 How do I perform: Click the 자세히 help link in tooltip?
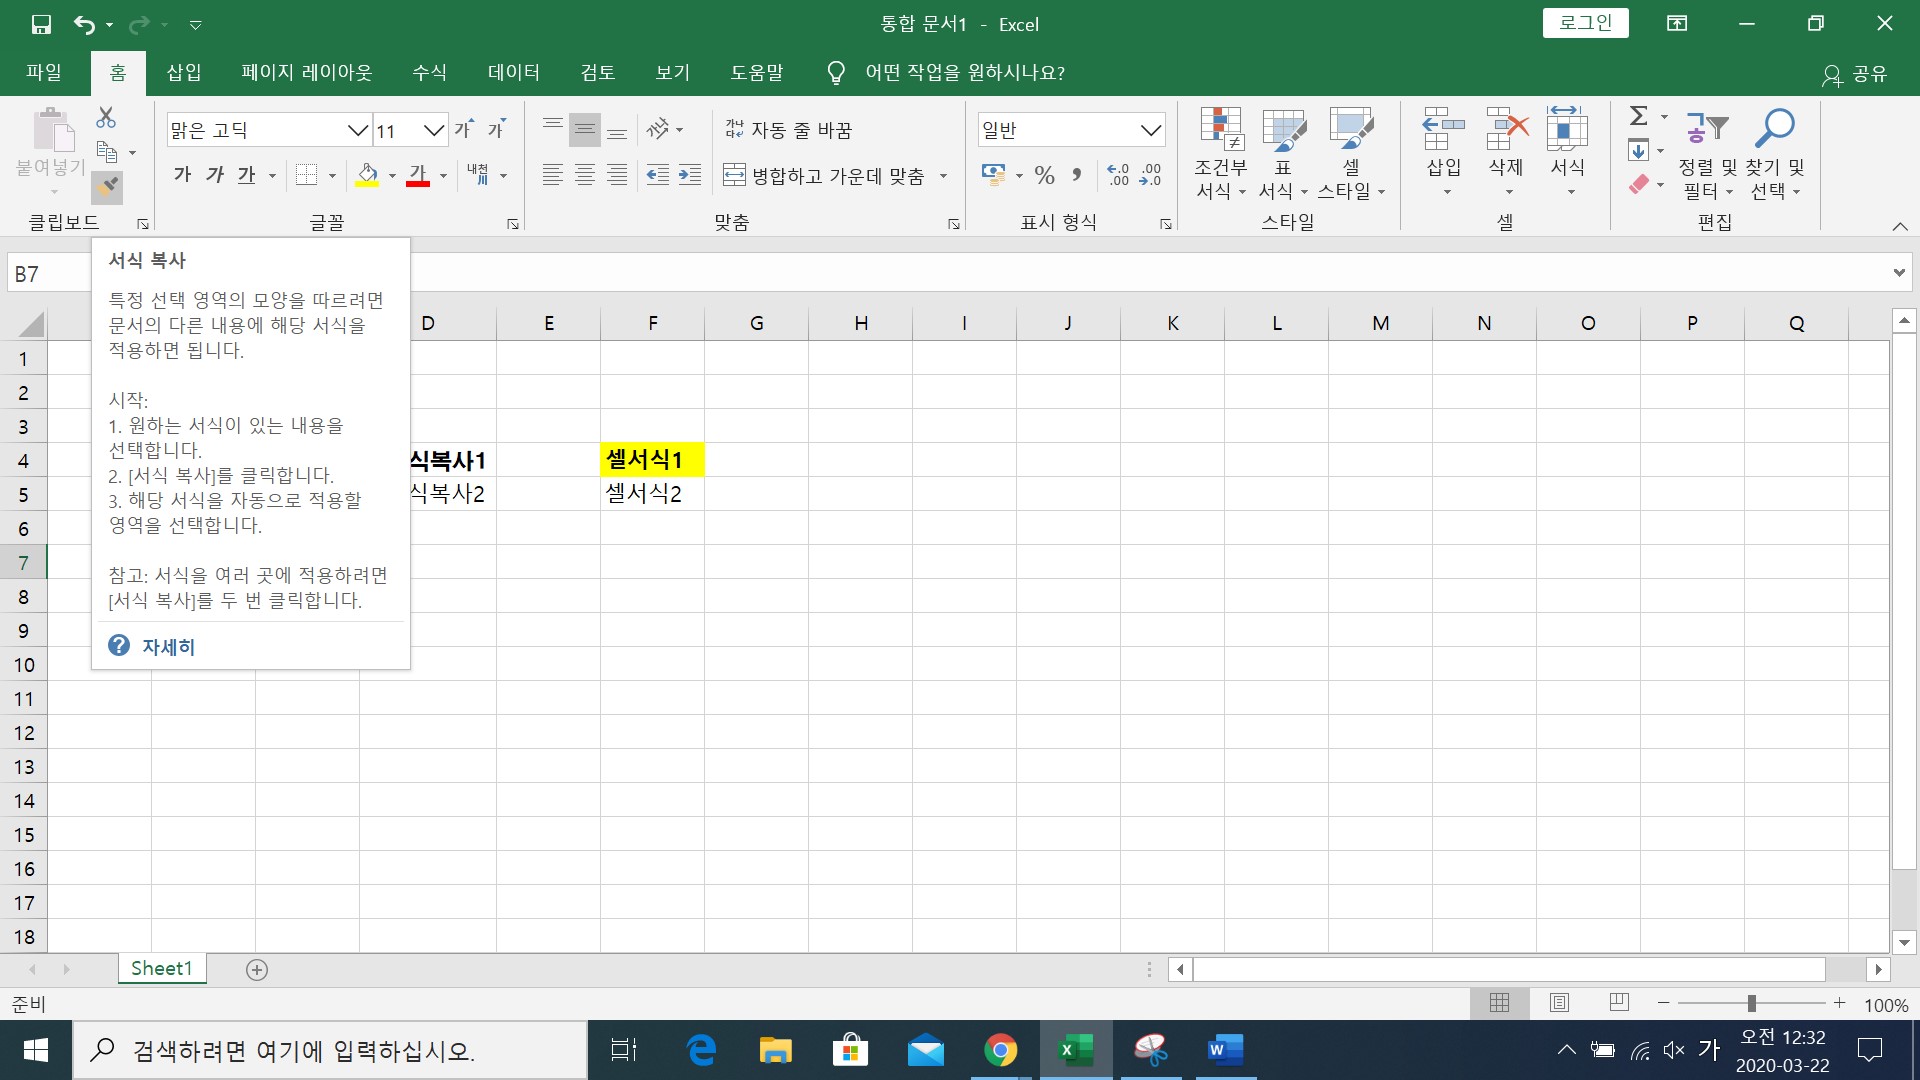168,647
